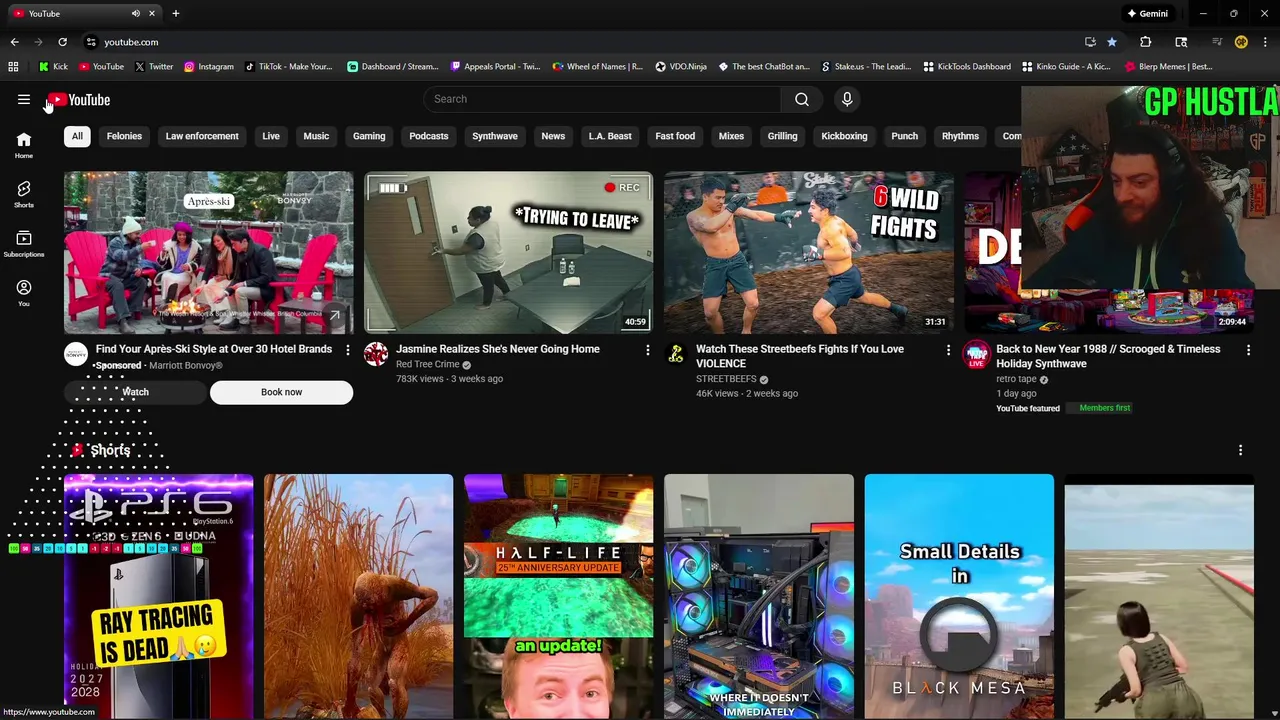This screenshot has width=1280, height=720.
Task: Play the 6 Wild Fights thumbnail
Action: (808, 252)
